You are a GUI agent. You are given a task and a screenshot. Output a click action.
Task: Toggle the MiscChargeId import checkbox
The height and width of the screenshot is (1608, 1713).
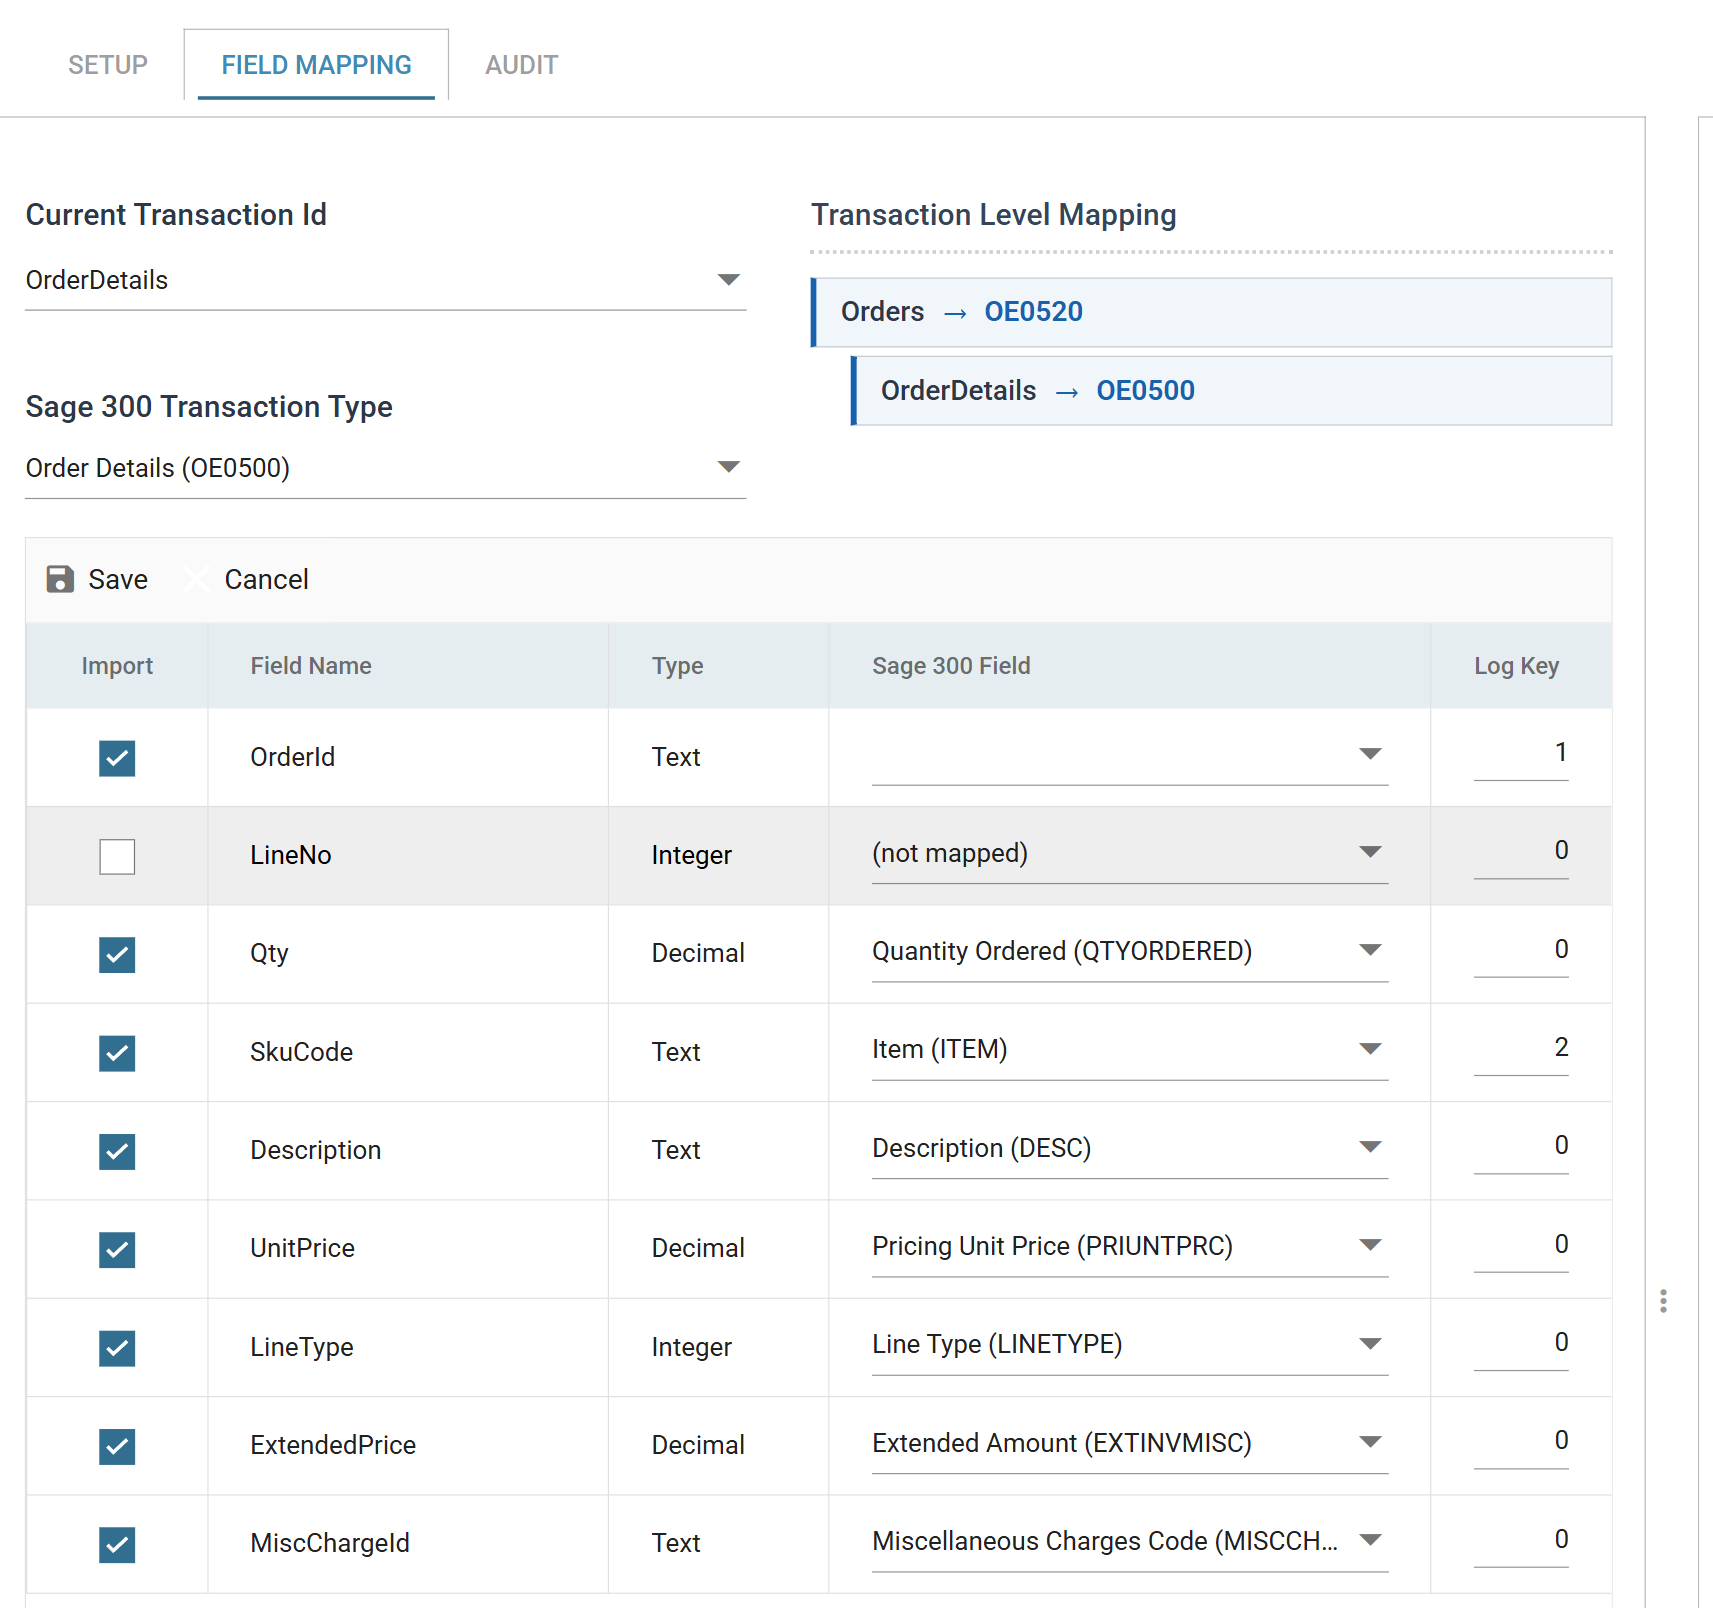[117, 1545]
